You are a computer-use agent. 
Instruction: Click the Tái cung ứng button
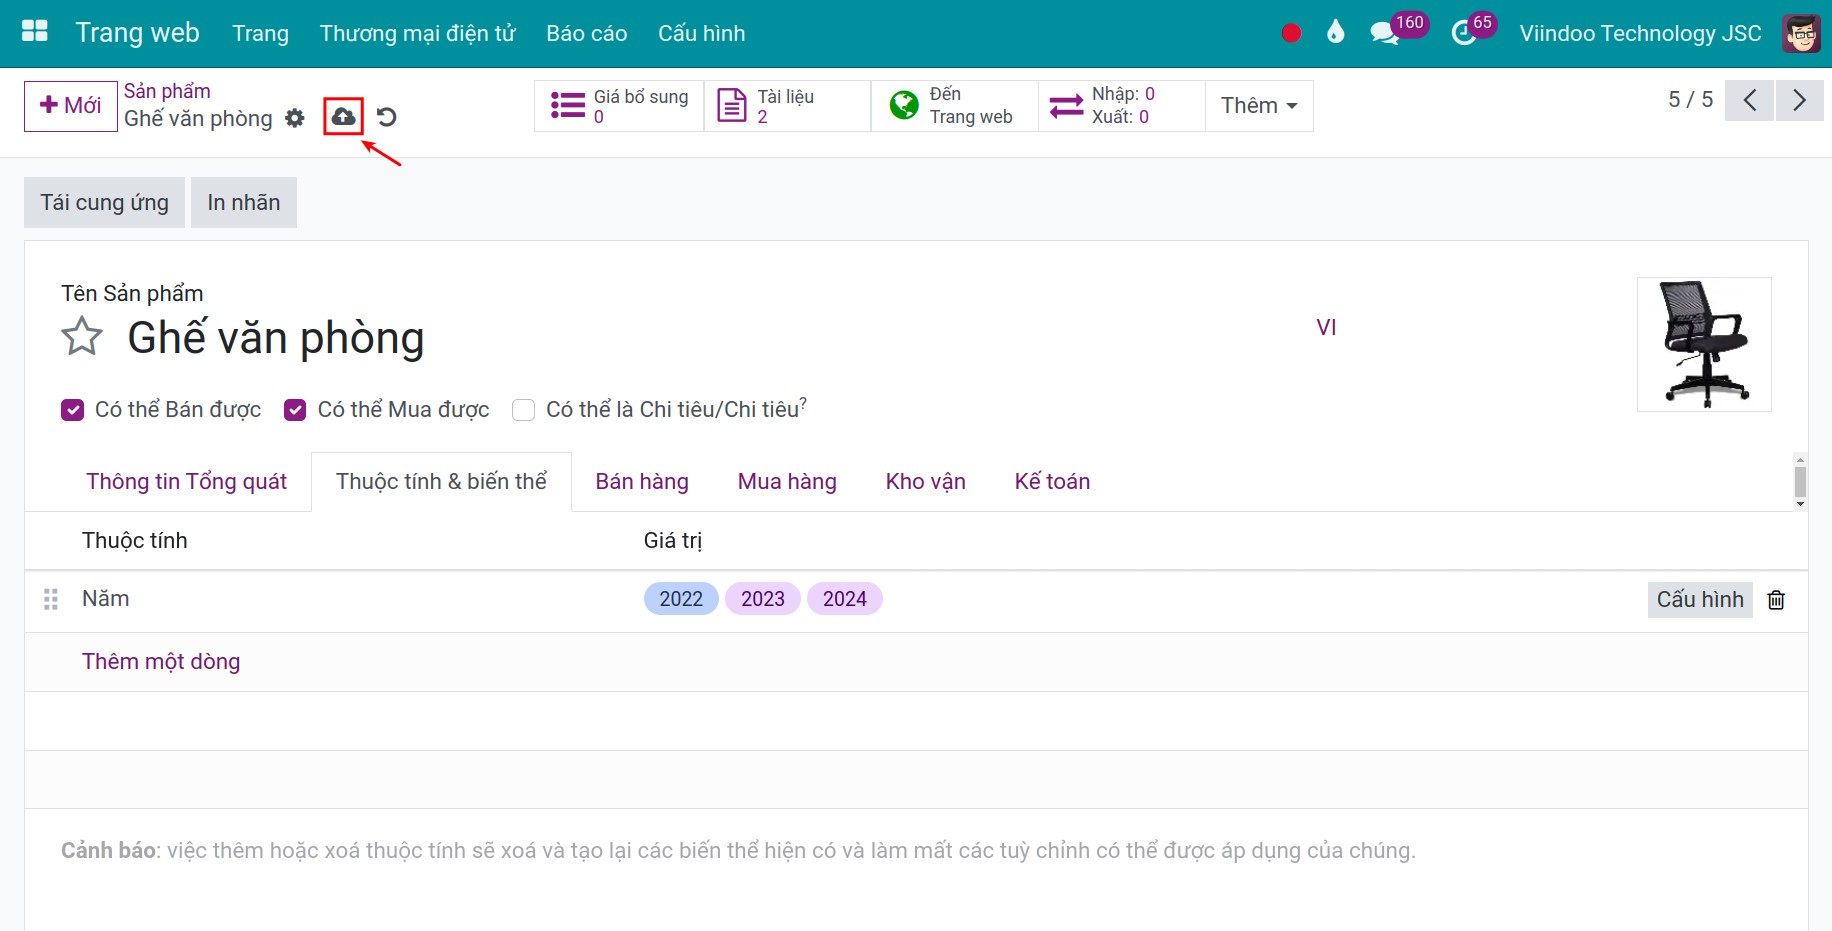[x=104, y=203]
